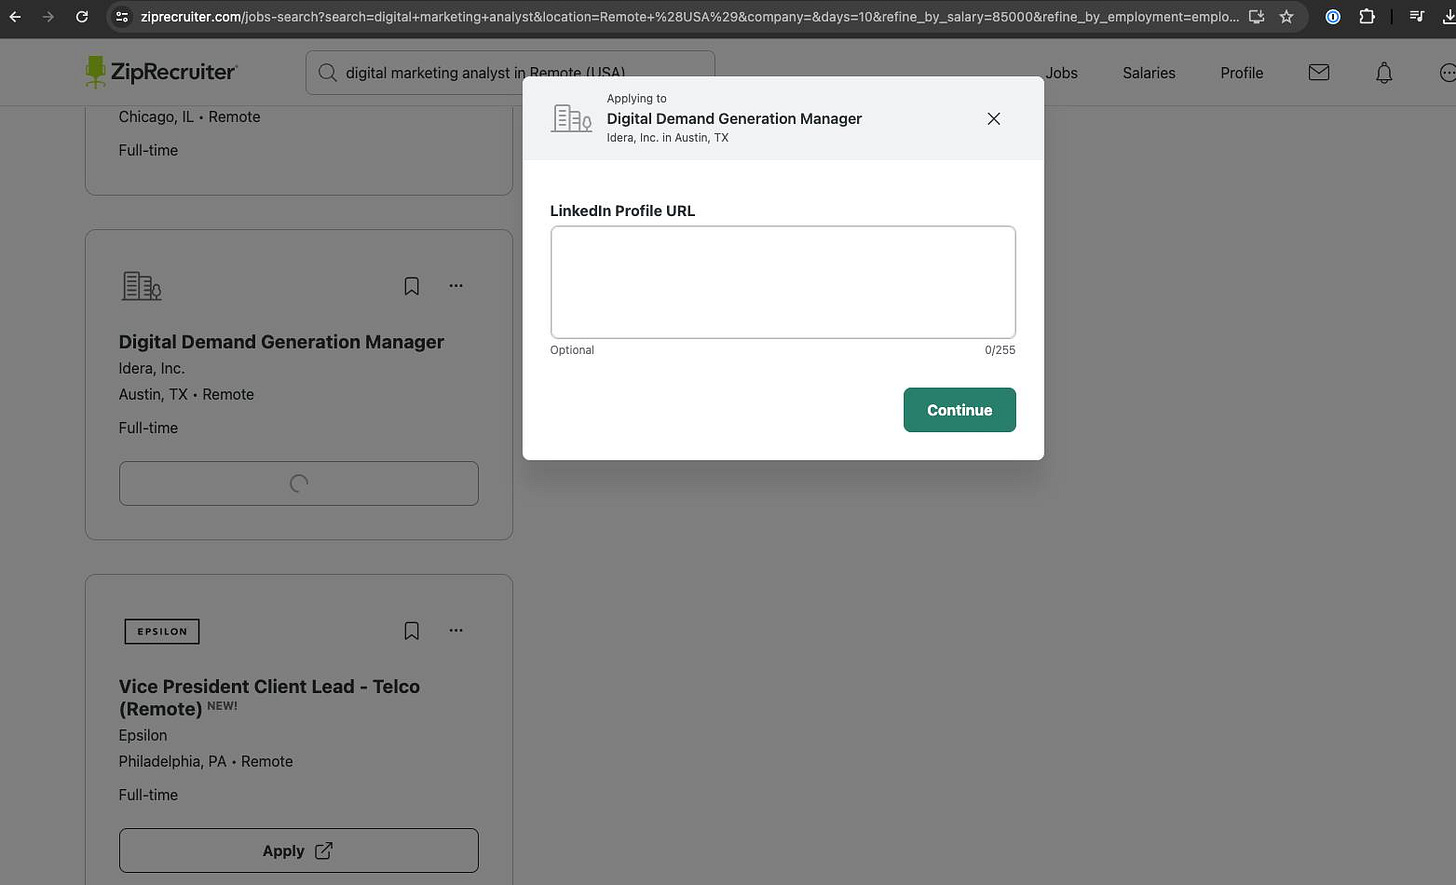Click the dialog title 'Digital Demand Generation Manager'
Screen dimensions: 1456x885
(734, 118)
